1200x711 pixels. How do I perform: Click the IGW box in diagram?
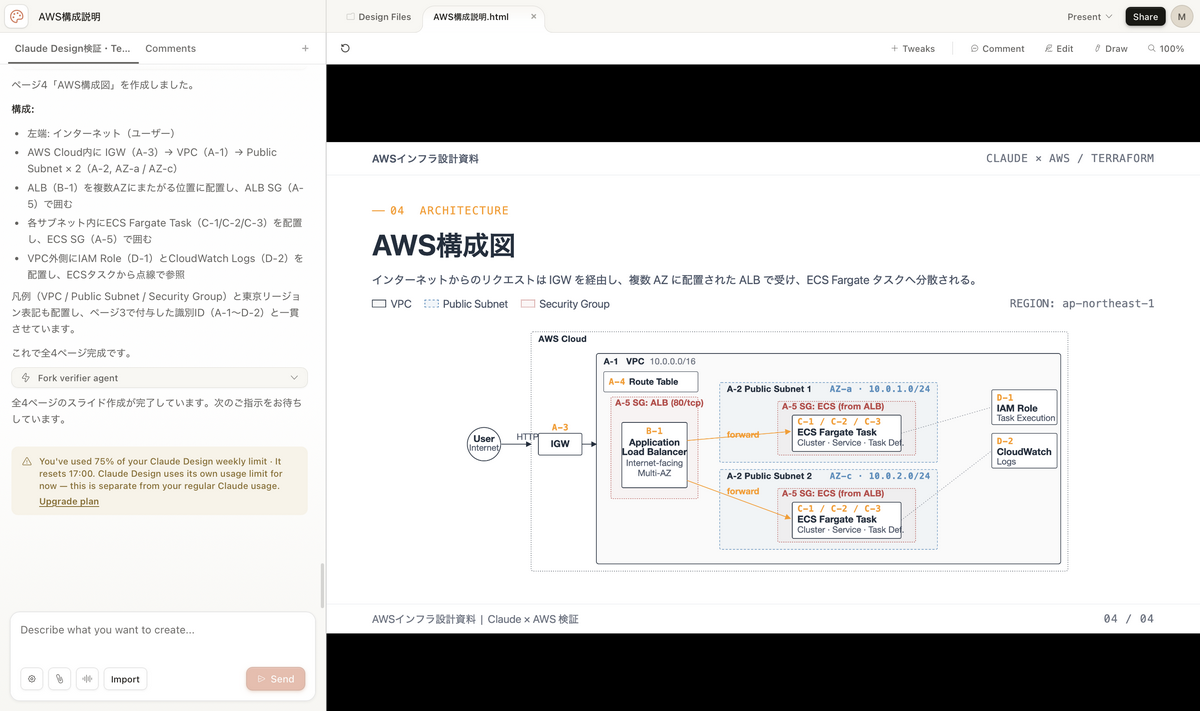(560, 444)
